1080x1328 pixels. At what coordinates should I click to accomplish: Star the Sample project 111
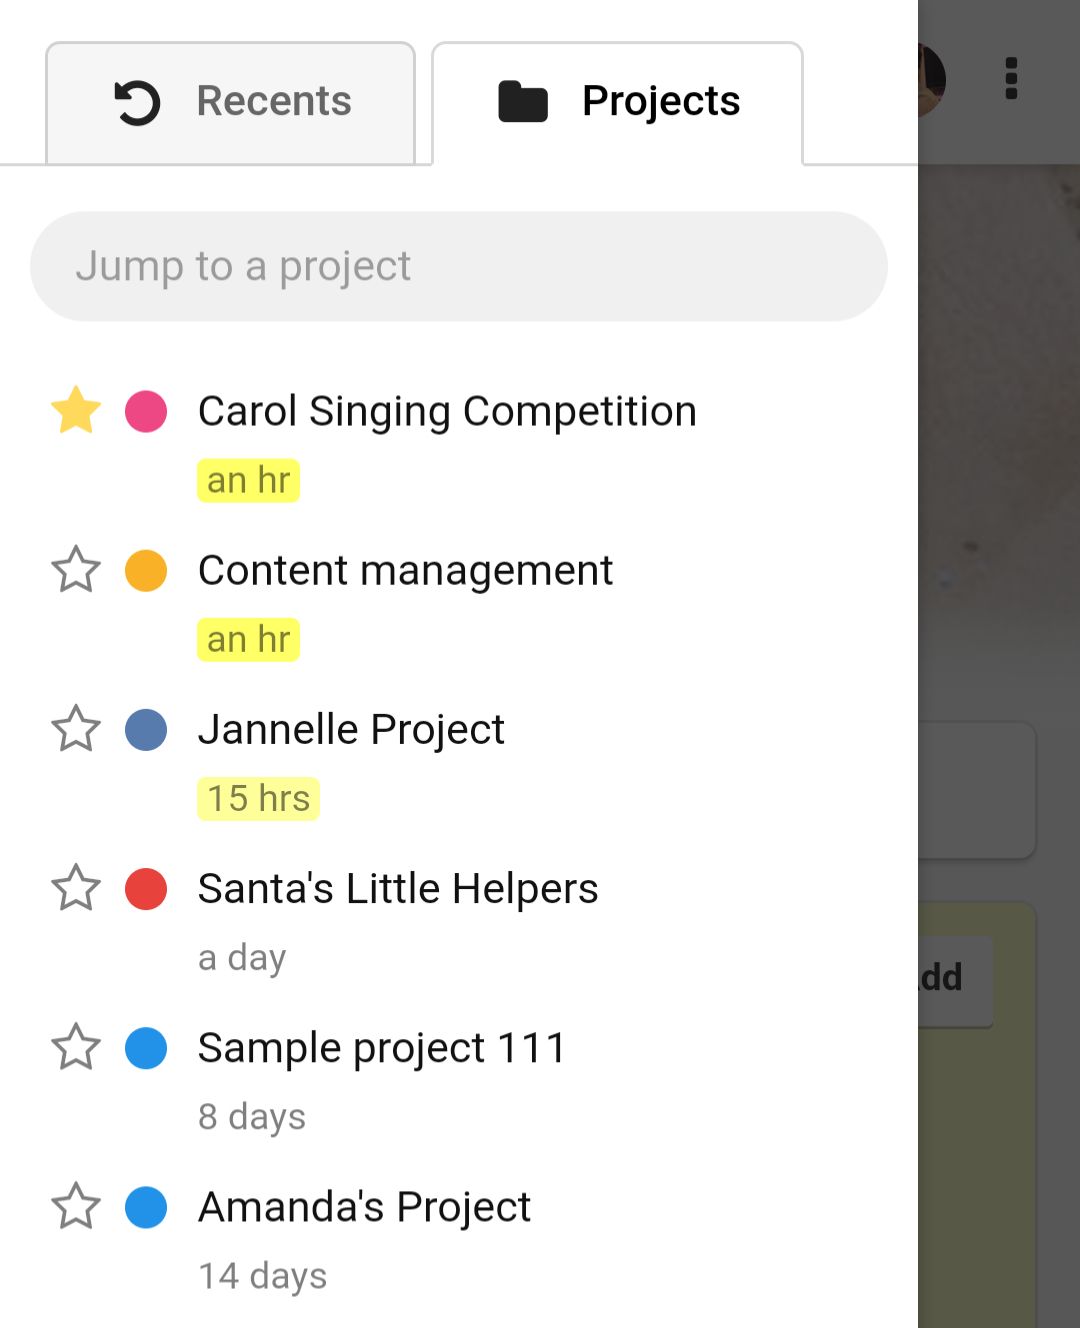[x=76, y=1048]
